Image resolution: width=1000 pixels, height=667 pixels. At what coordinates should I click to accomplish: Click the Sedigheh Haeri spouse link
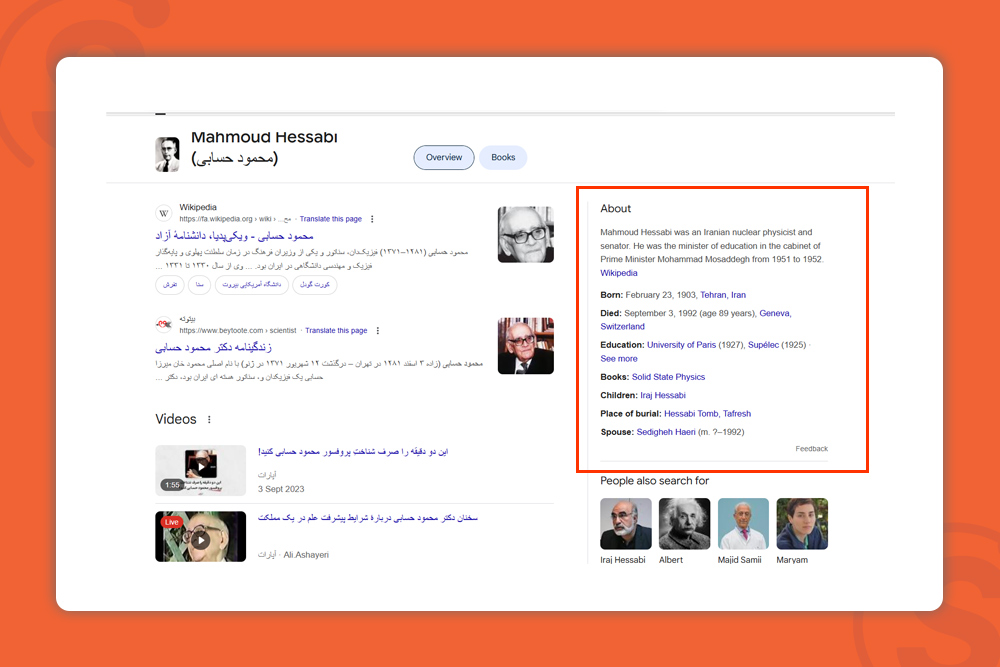666,432
